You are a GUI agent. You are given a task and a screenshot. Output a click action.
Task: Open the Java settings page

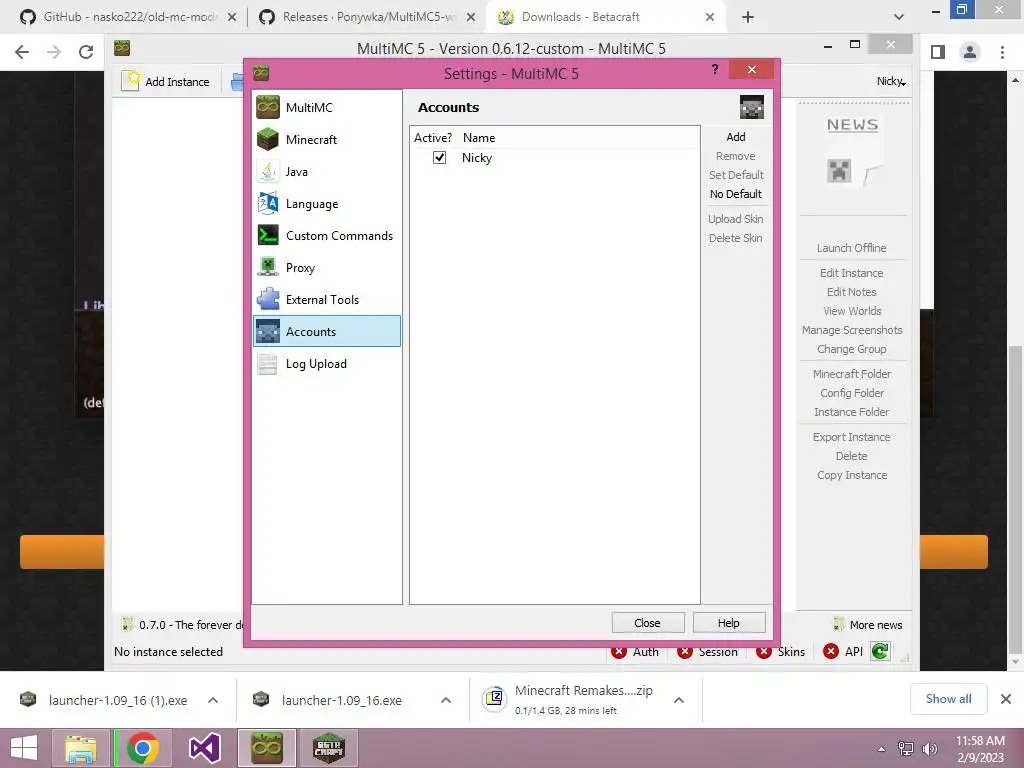tap(327, 171)
